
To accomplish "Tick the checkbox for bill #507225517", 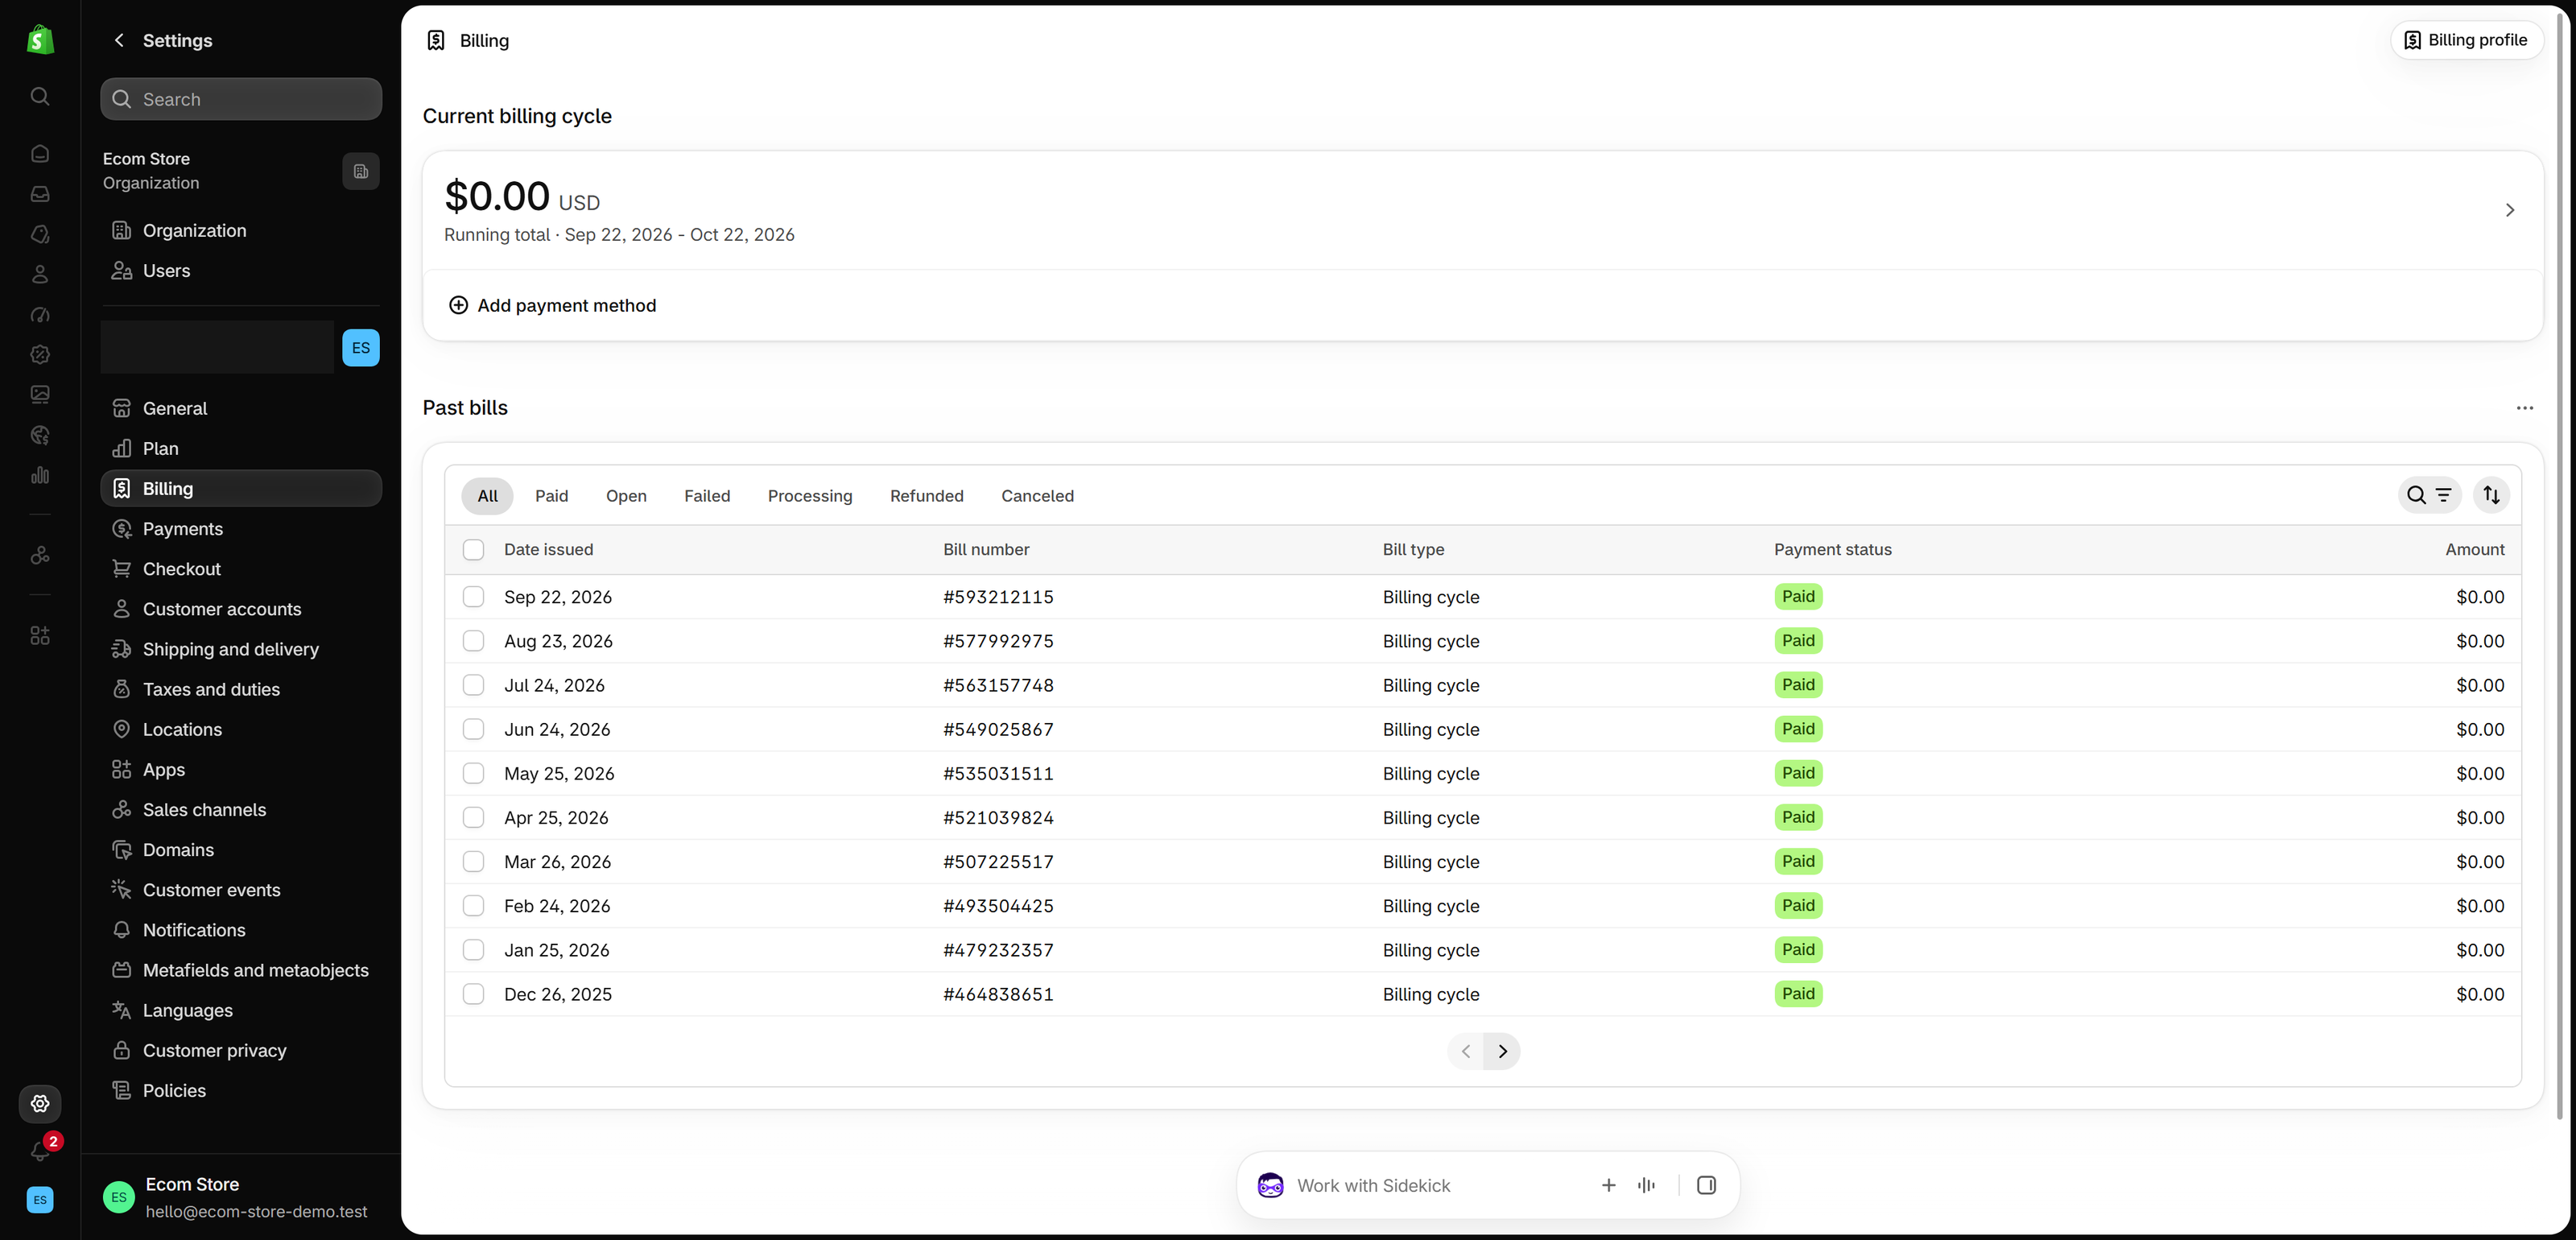I will coord(474,862).
